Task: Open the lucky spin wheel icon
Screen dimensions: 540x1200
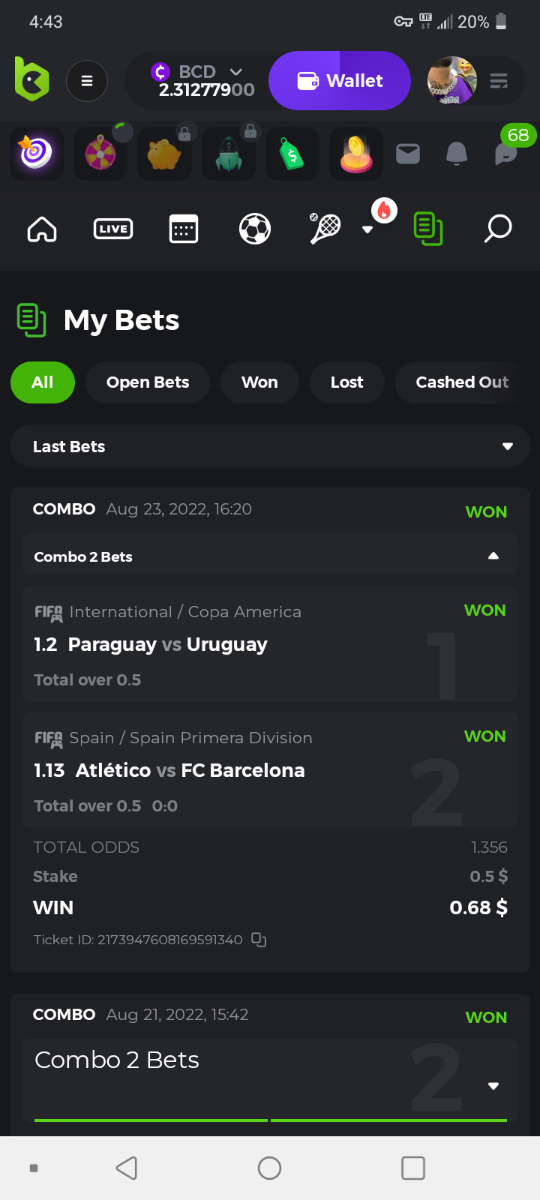Action: pyautogui.click(x=100, y=153)
